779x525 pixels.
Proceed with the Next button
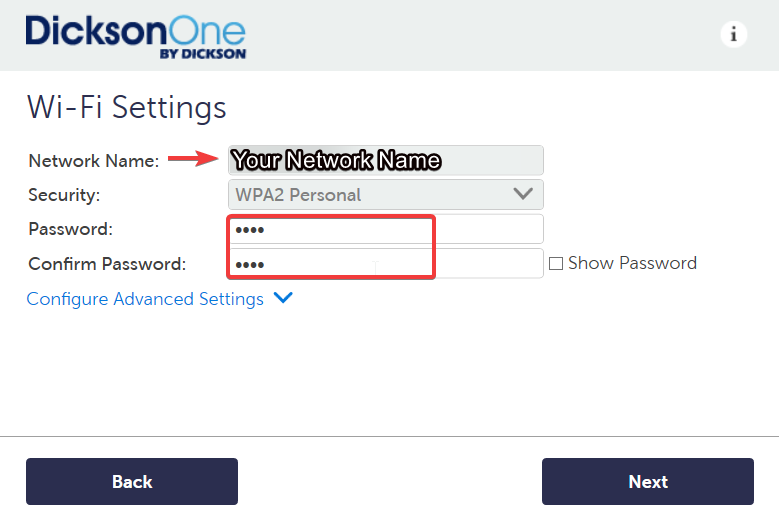647,482
